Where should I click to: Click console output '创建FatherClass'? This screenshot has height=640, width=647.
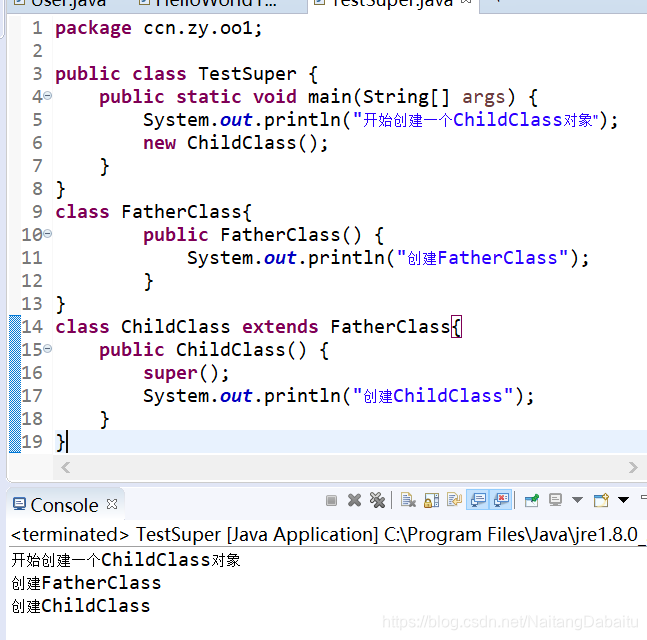click(86, 583)
